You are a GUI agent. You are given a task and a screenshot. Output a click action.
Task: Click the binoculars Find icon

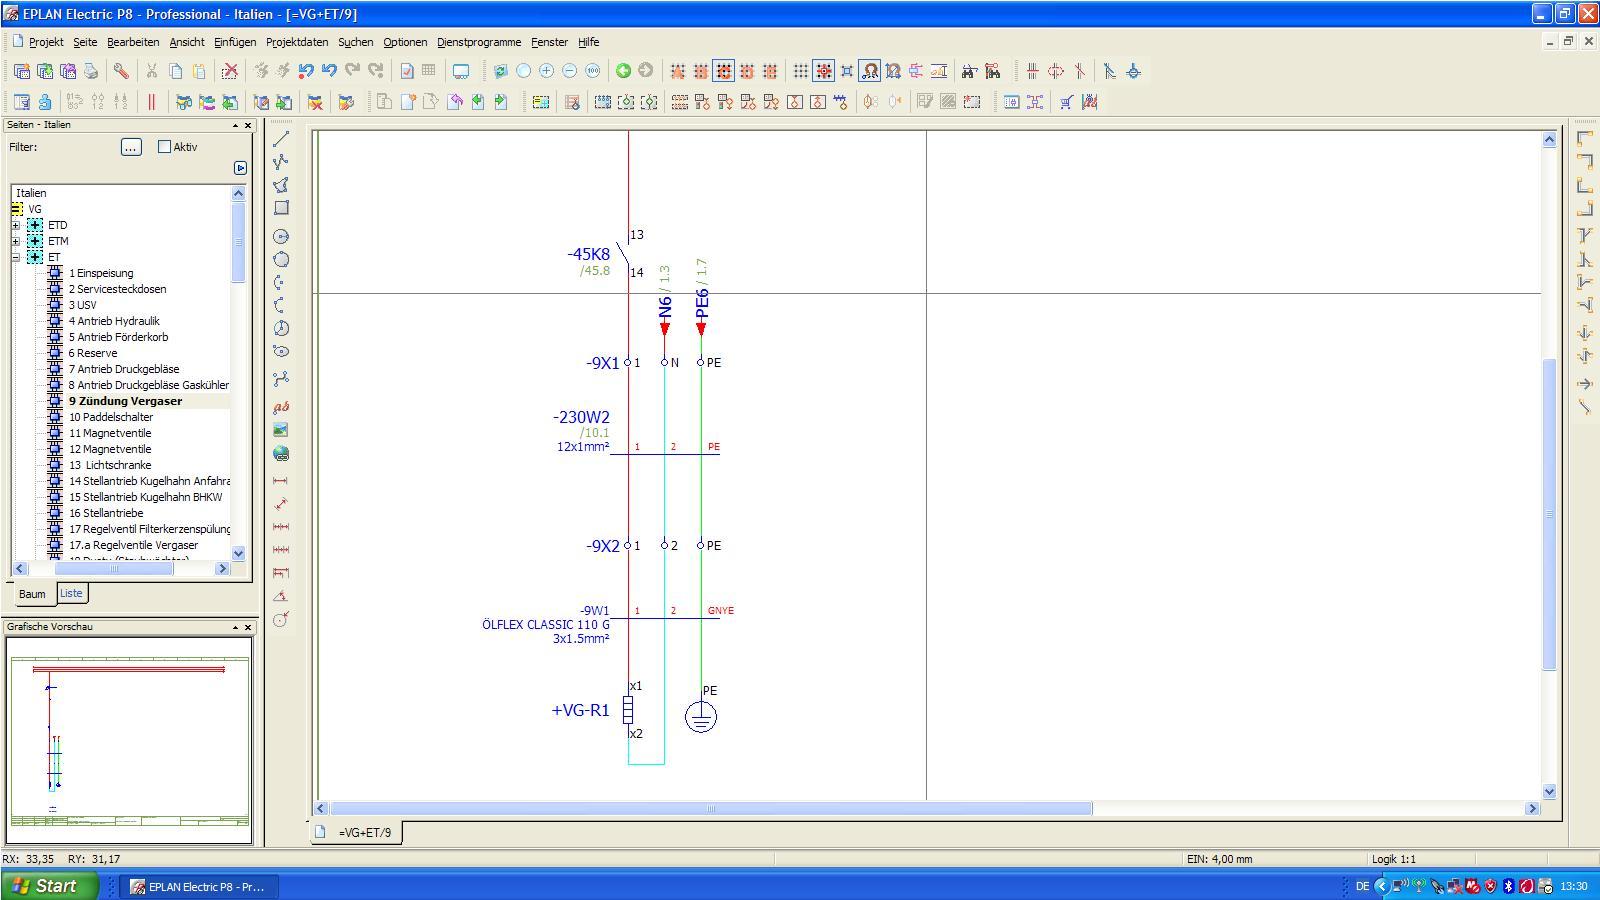pos(969,71)
